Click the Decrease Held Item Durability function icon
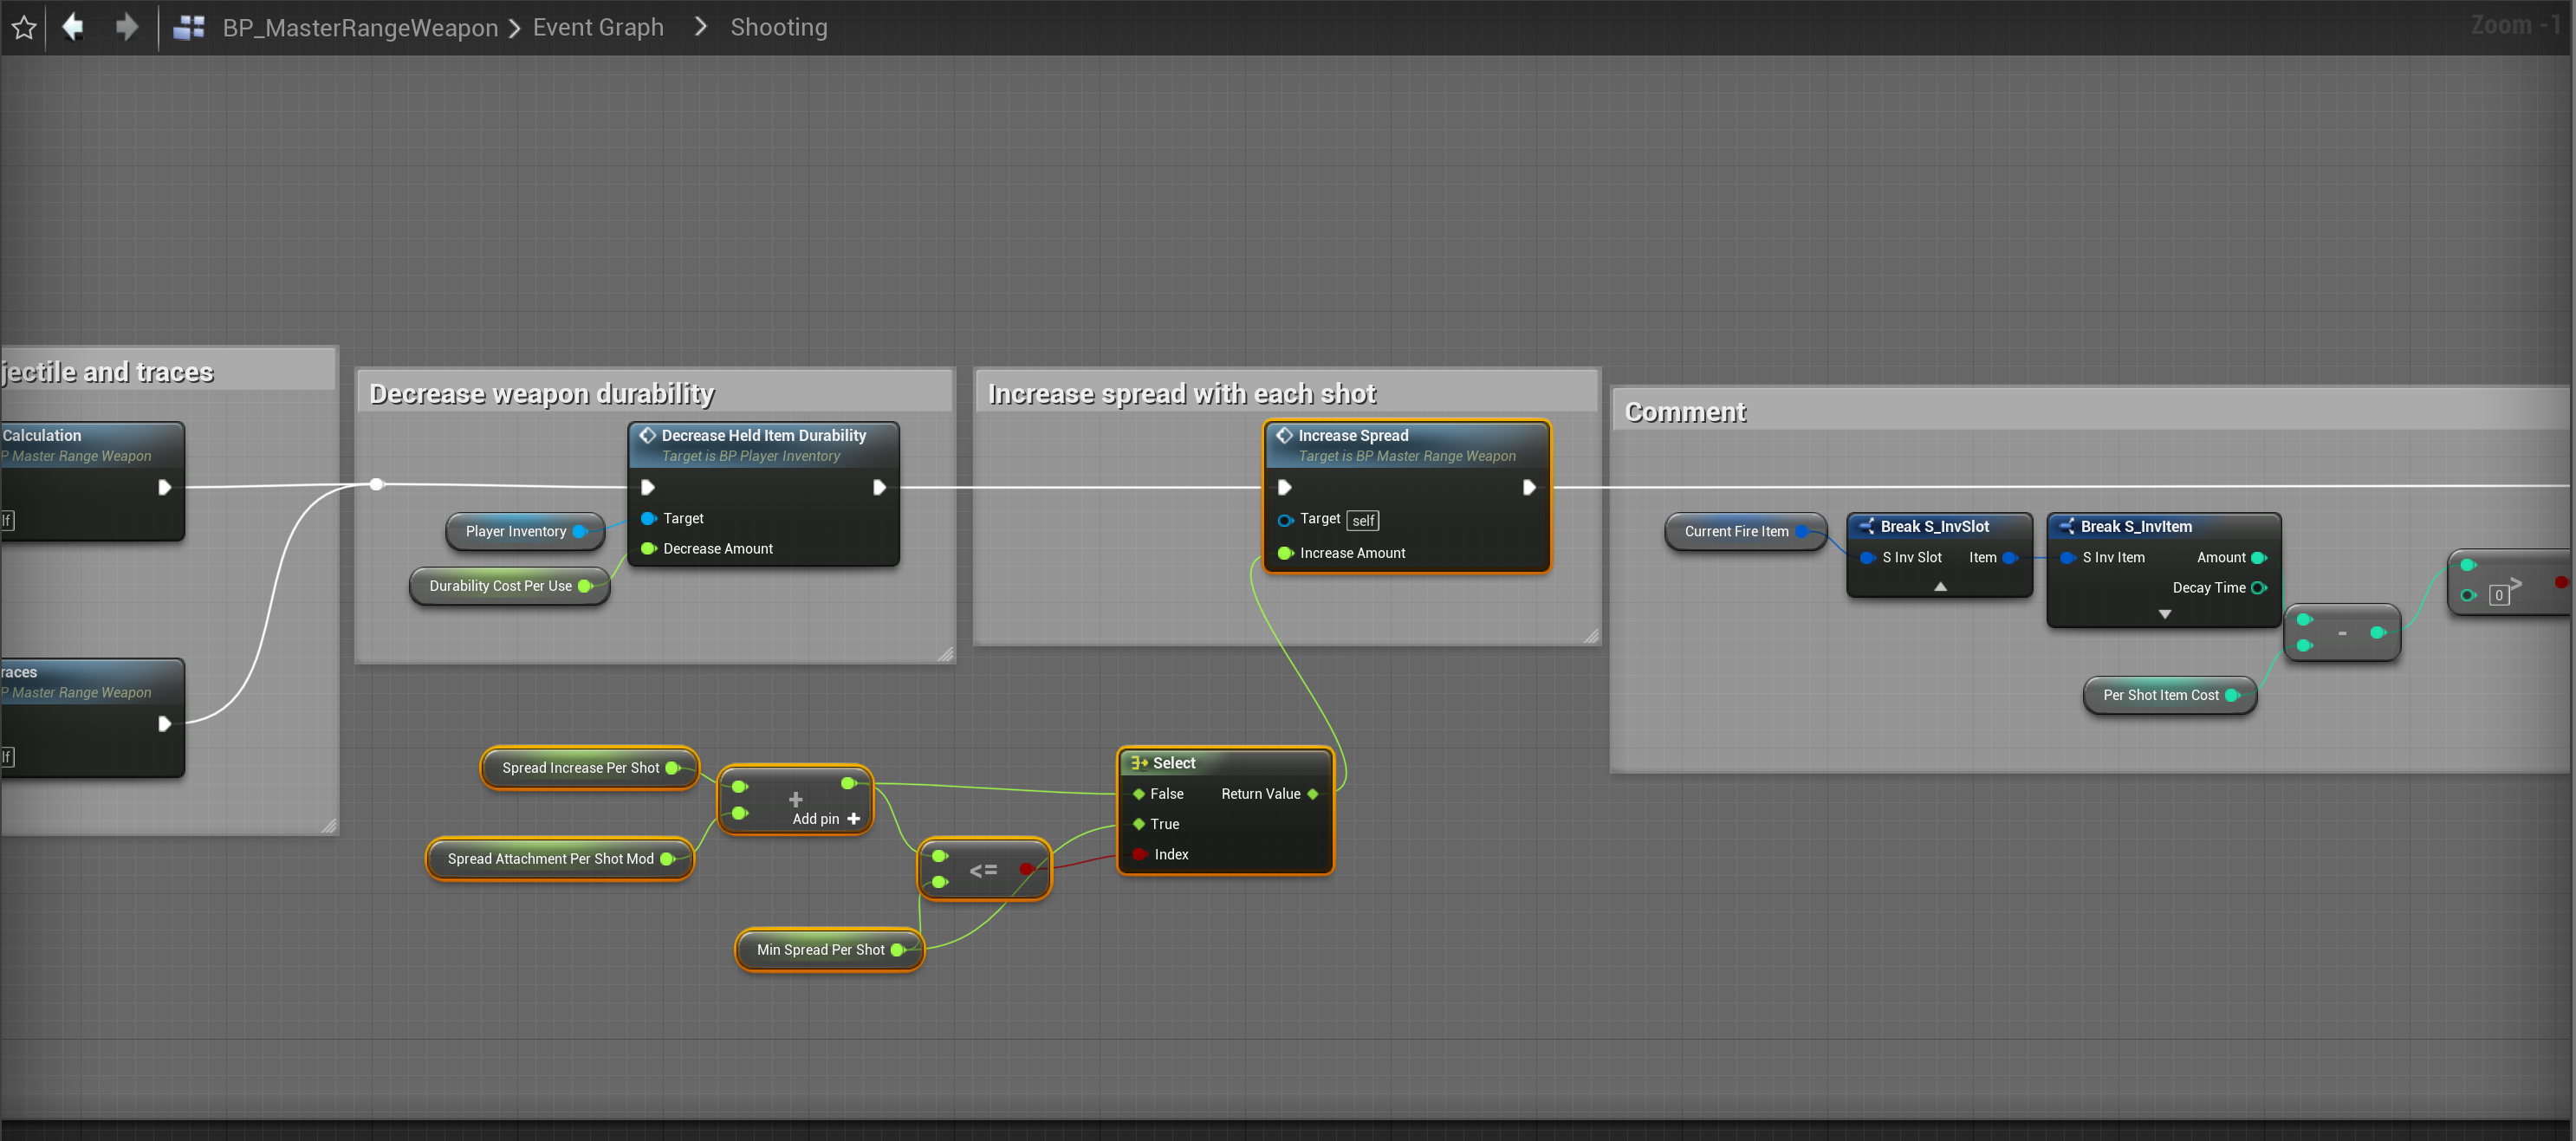This screenshot has width=2576, height=1141. point(648,435)
